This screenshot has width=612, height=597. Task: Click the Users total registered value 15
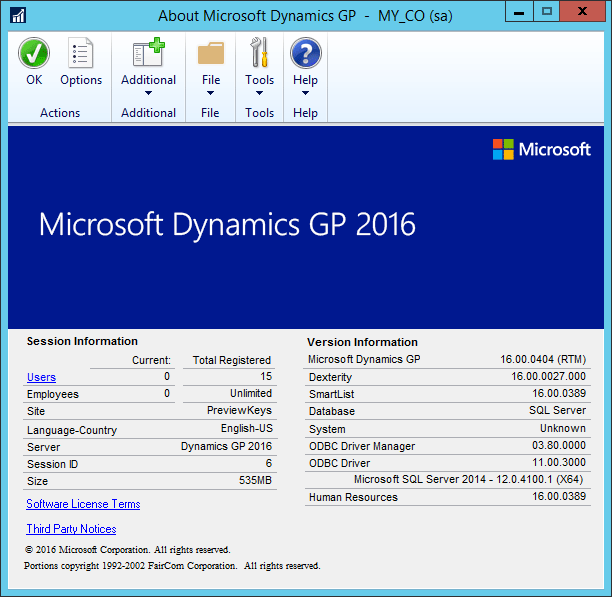[266, 377]
